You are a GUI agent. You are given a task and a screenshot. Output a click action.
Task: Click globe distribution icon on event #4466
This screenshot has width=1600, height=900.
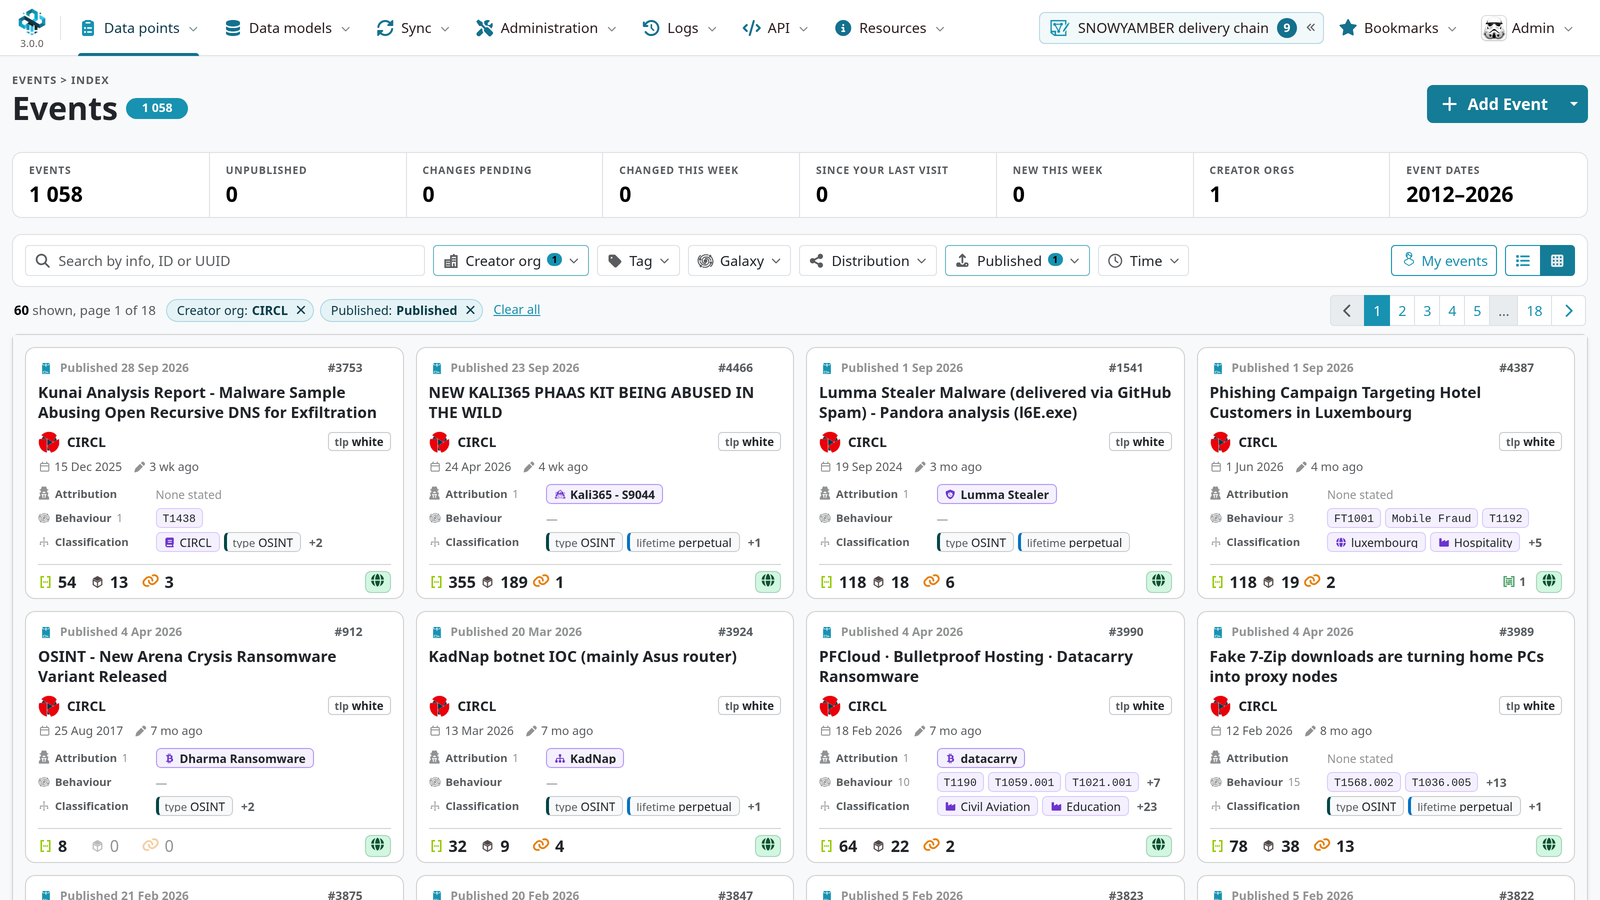tap(768, 581)
